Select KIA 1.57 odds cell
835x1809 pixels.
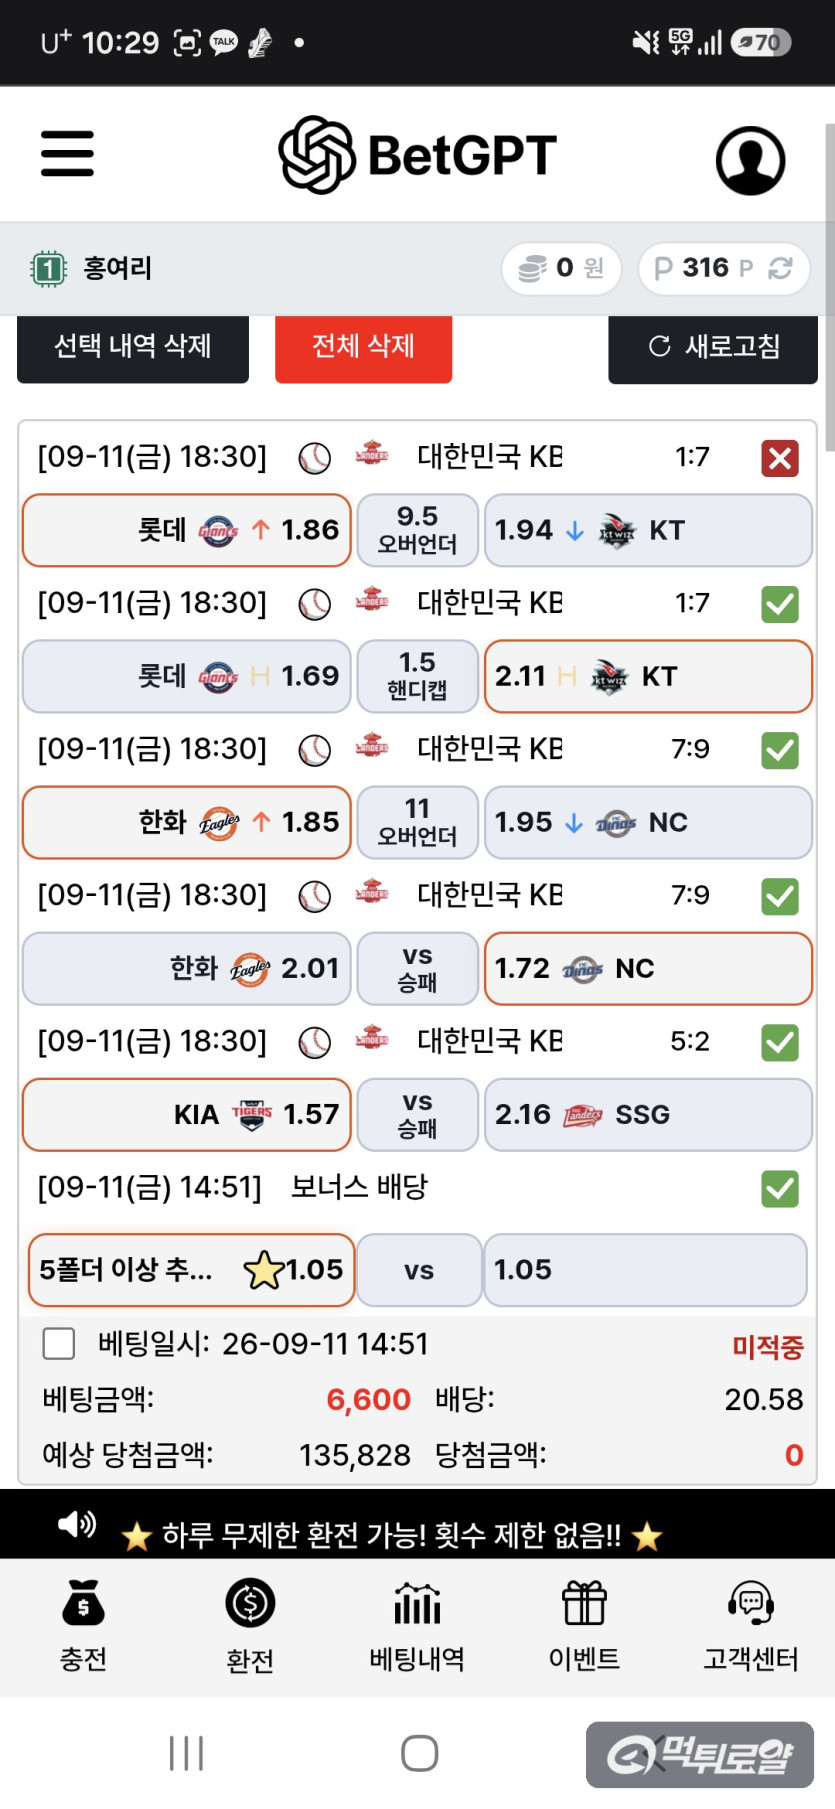[187, 1115]
